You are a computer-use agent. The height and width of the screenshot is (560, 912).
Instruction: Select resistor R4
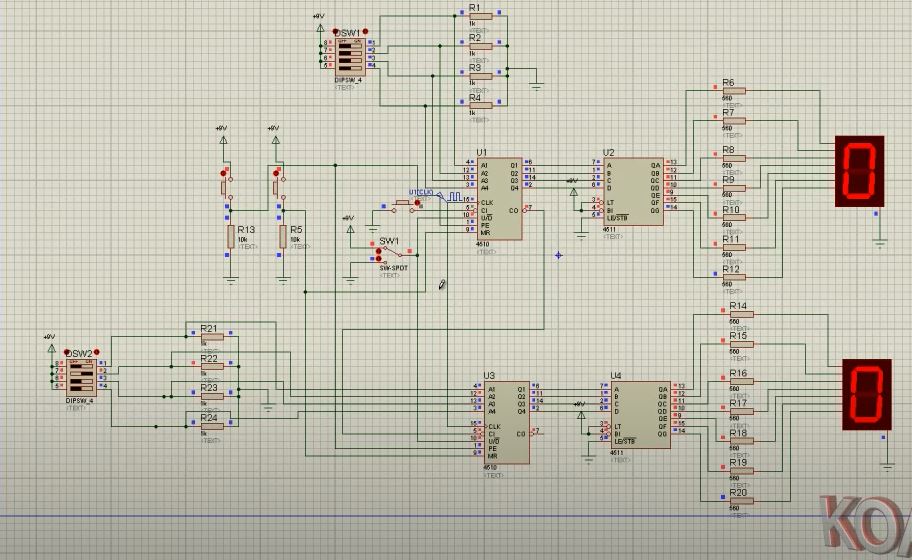480,106
